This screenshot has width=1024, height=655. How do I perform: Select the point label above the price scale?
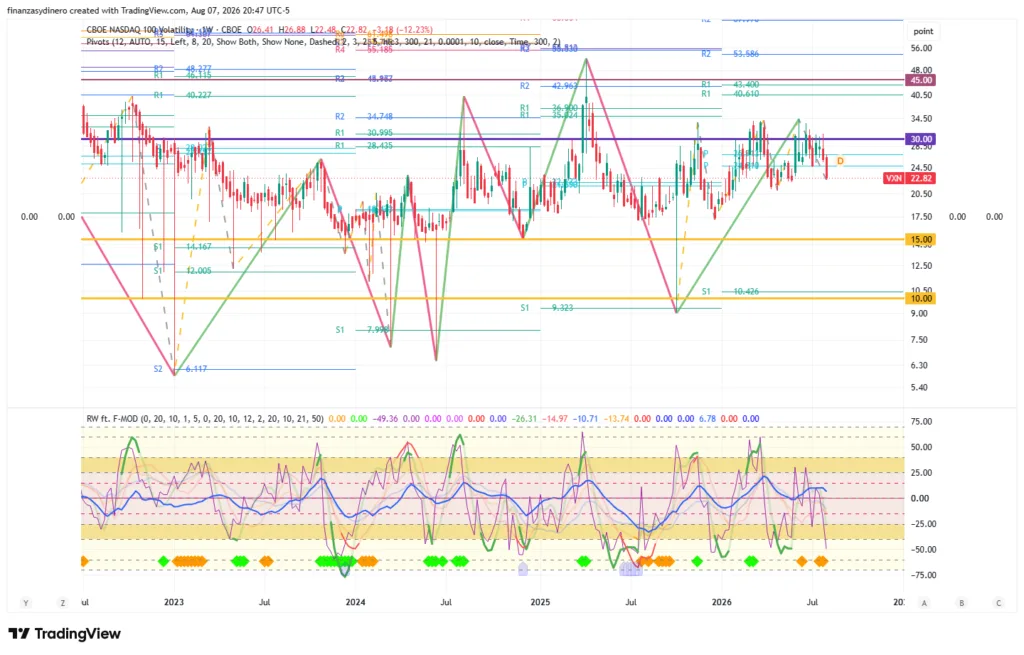click(x=923, y=31)
